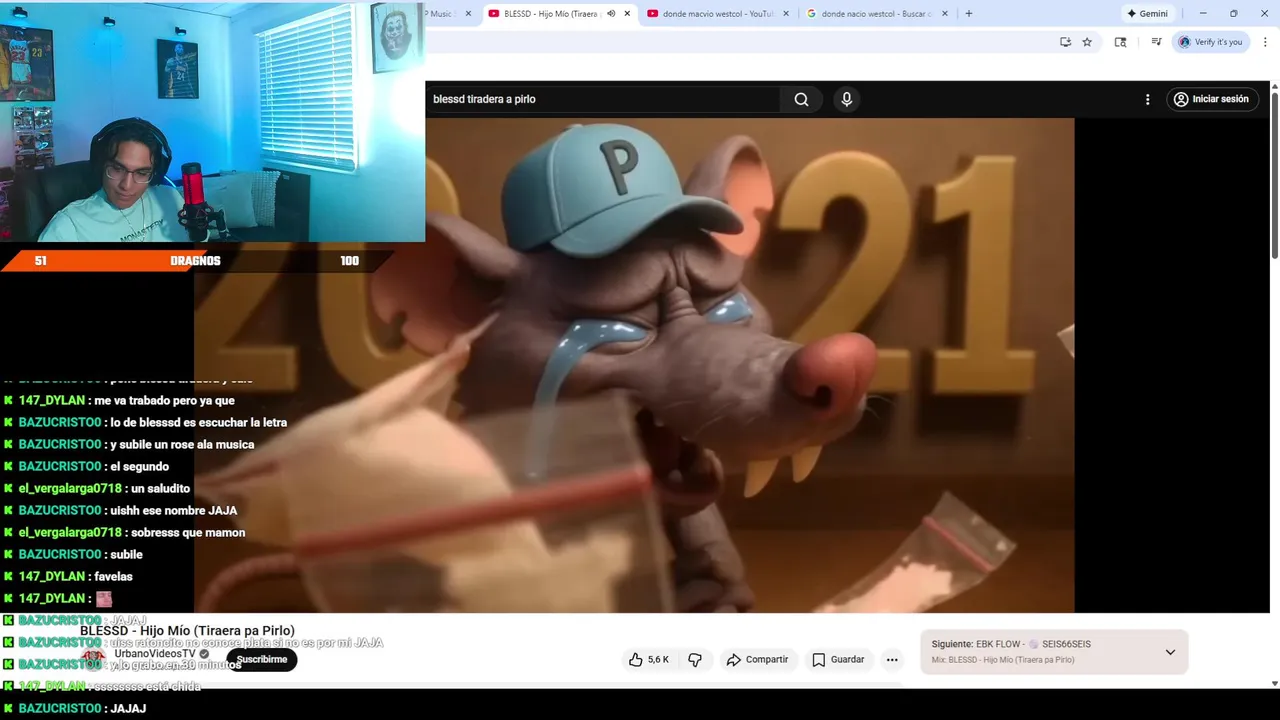
Task: Open the 'donde nacio westcol' Google tab
Action: click(x=877, y=14)
